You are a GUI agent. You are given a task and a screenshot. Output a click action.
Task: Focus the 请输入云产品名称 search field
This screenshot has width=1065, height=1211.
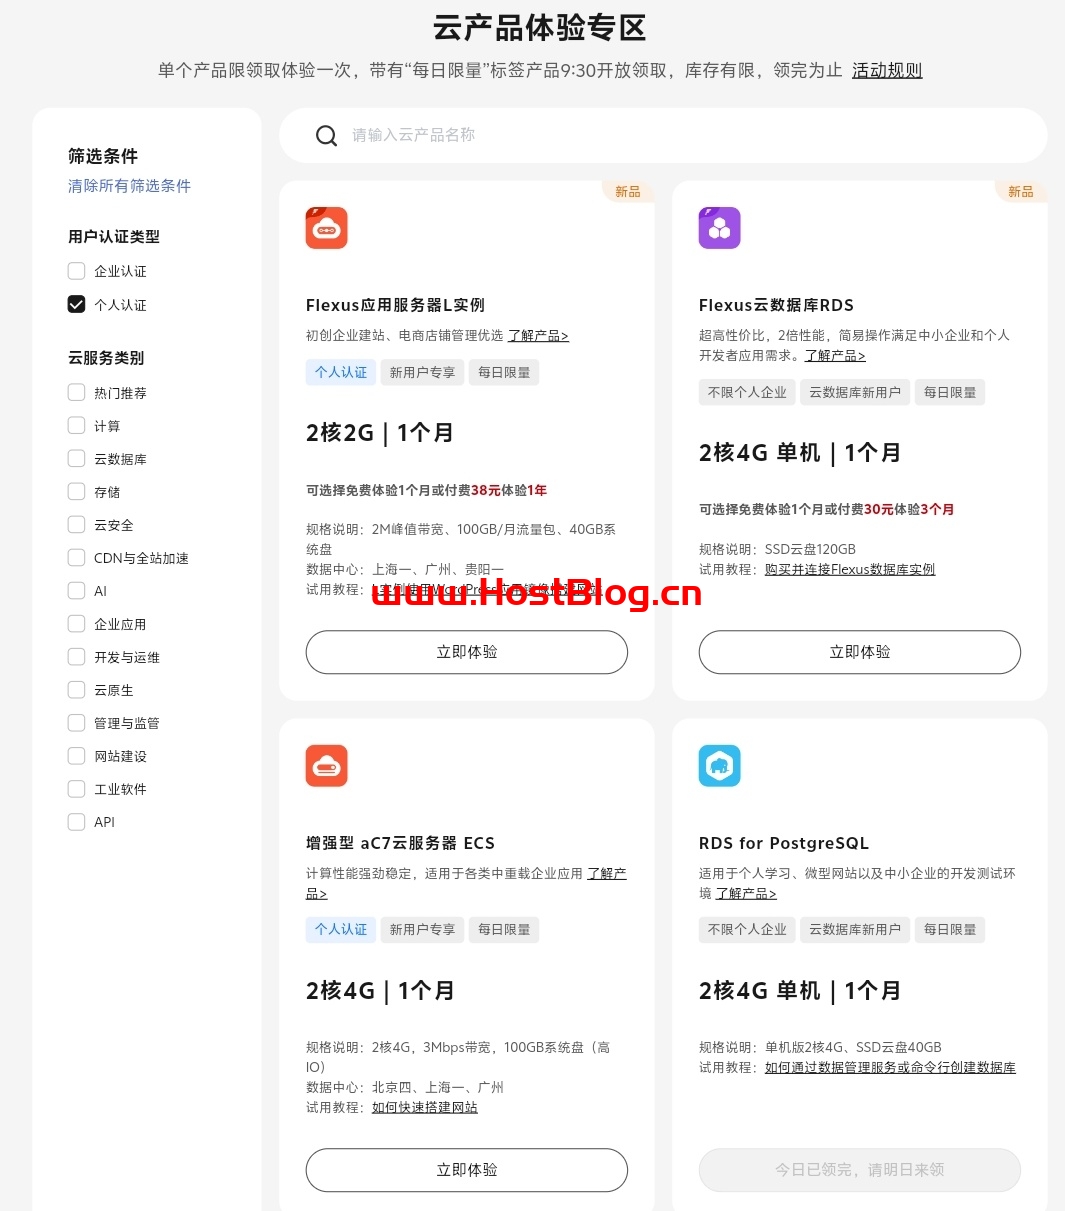(x=663, y=136)
